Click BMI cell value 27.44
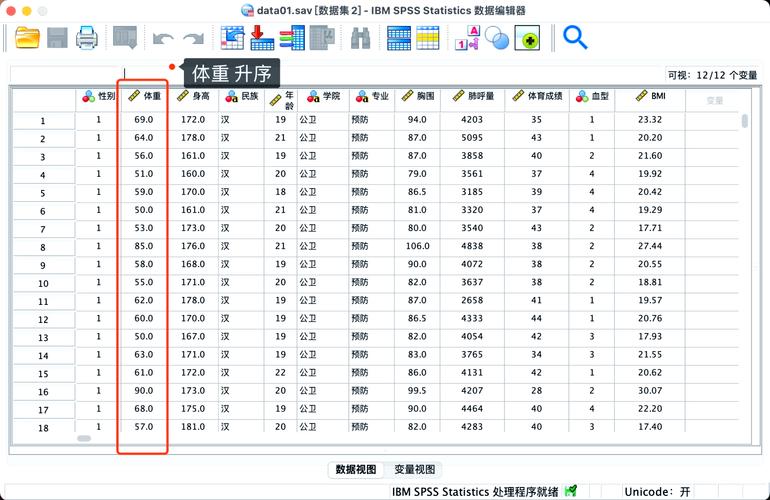 [650, 246]
